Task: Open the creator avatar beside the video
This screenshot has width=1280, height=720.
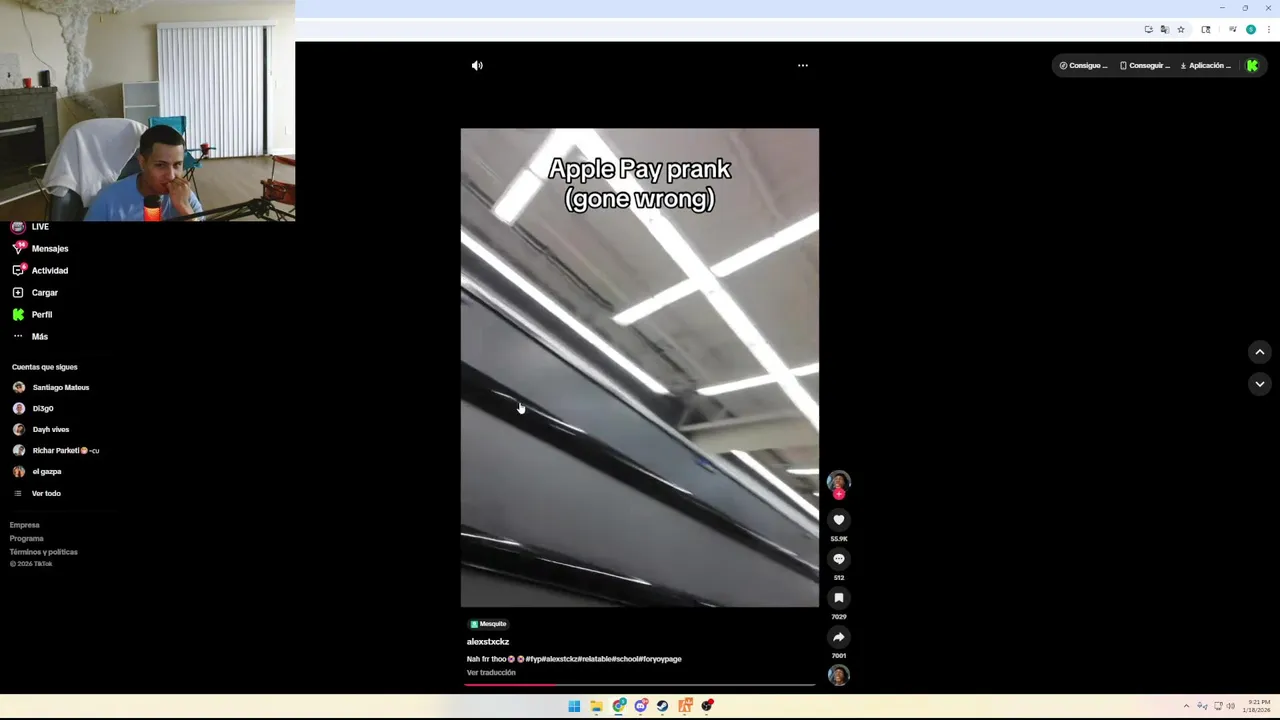Action: point(838,481)
